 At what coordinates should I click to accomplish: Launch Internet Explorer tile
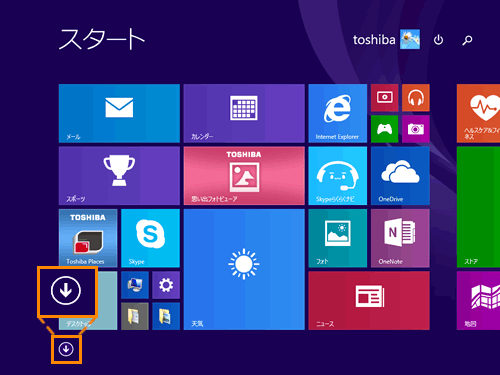pyautogui.click(x=338, y=113)
